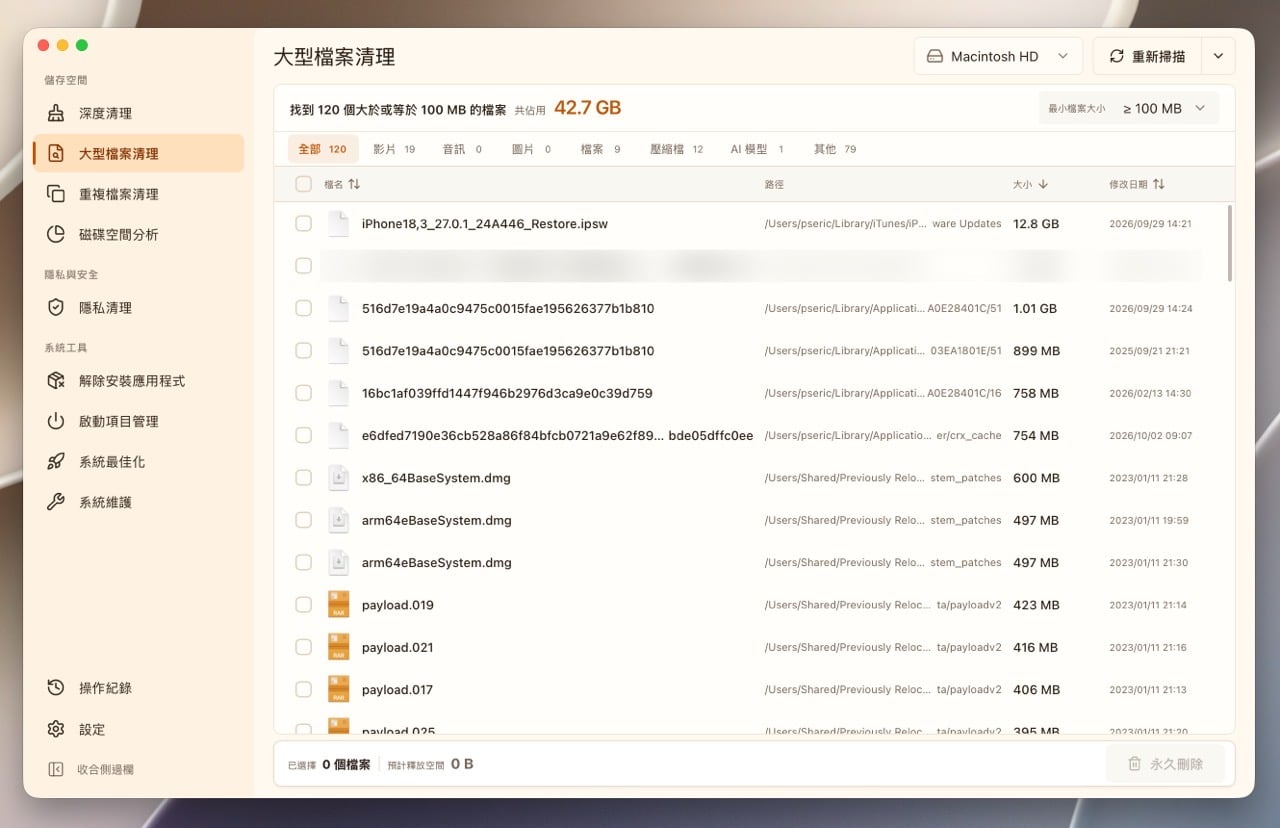The width and height of the screenshot is (1280, 828).
Task: Select the 全部 120 tab
Action: click(x=322, y=149)
